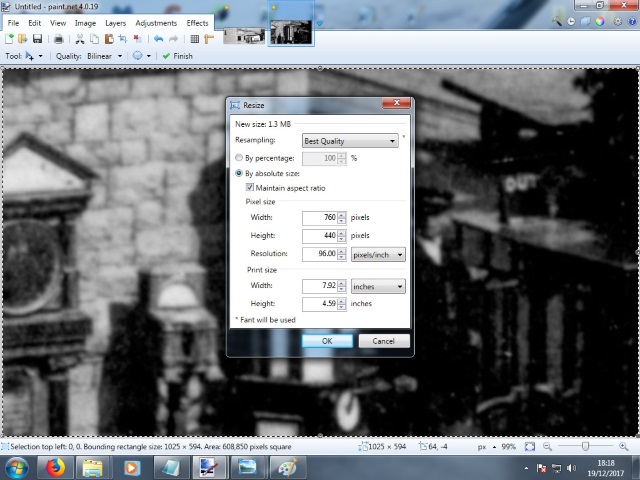This screenshot has height=480, width=640.
Task: Select the By absolute size radio button
Action: click(239, 173)
